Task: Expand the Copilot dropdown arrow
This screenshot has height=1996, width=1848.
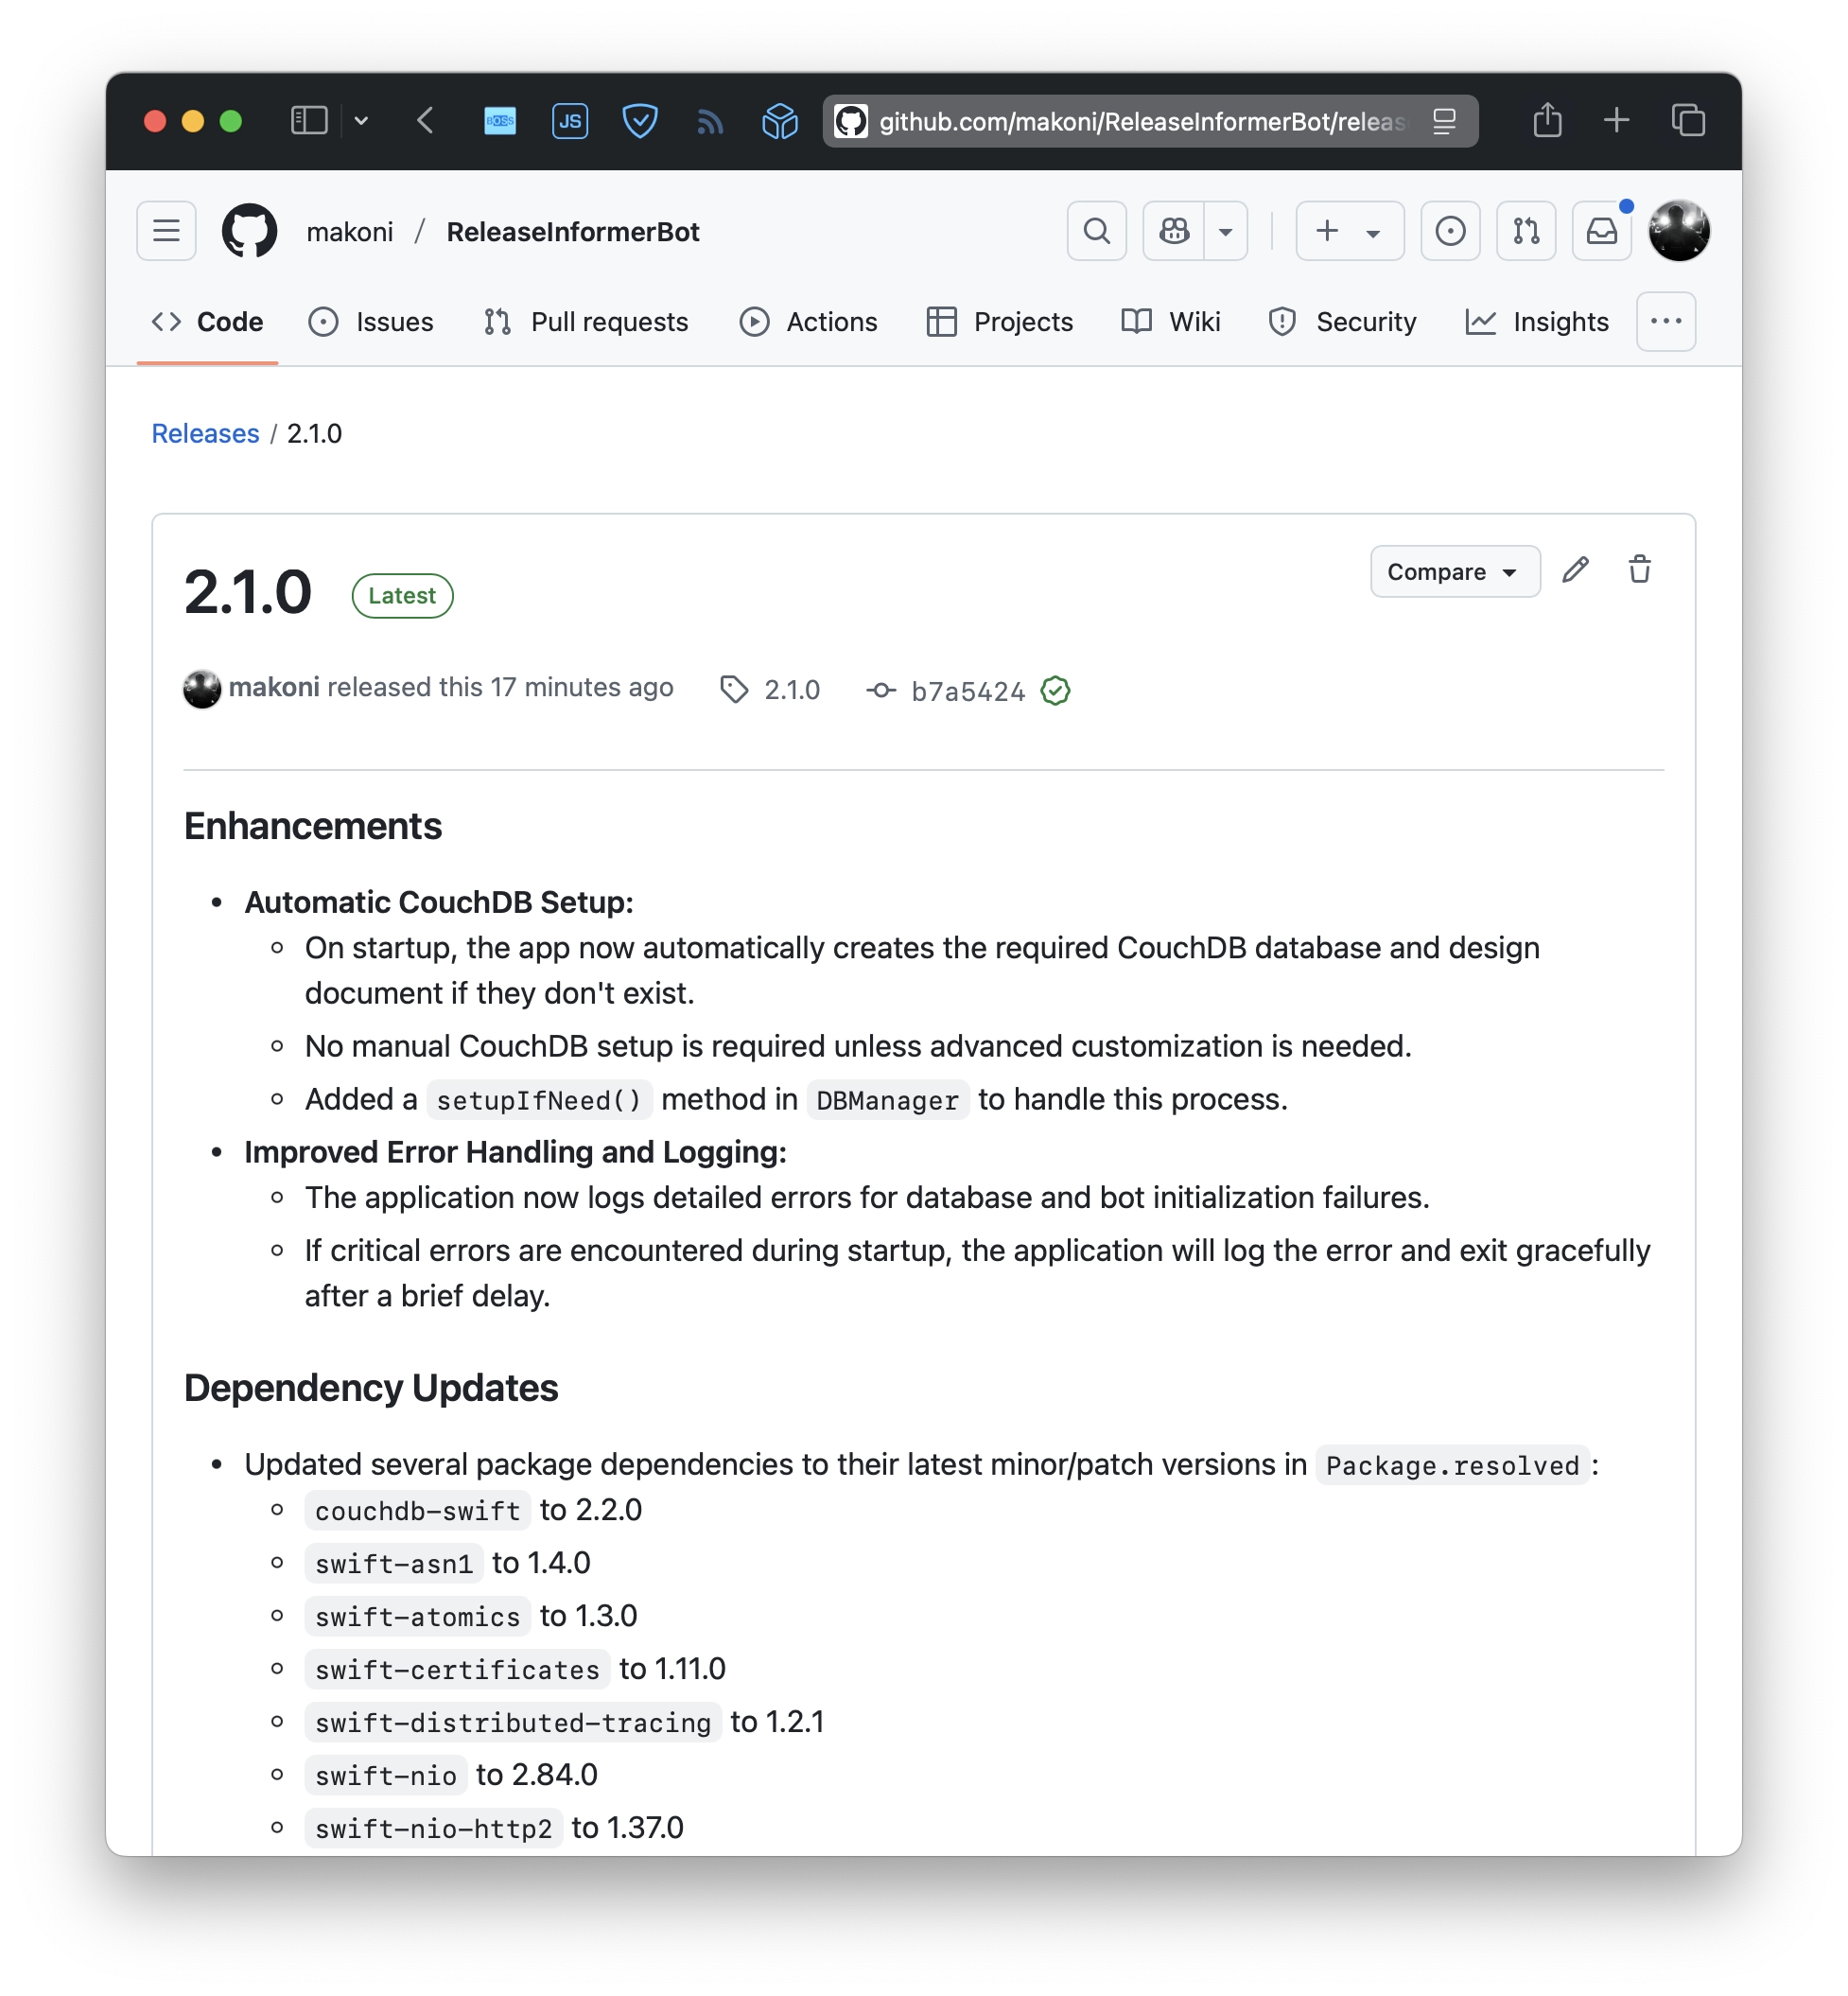Action: coord(1226,231)
